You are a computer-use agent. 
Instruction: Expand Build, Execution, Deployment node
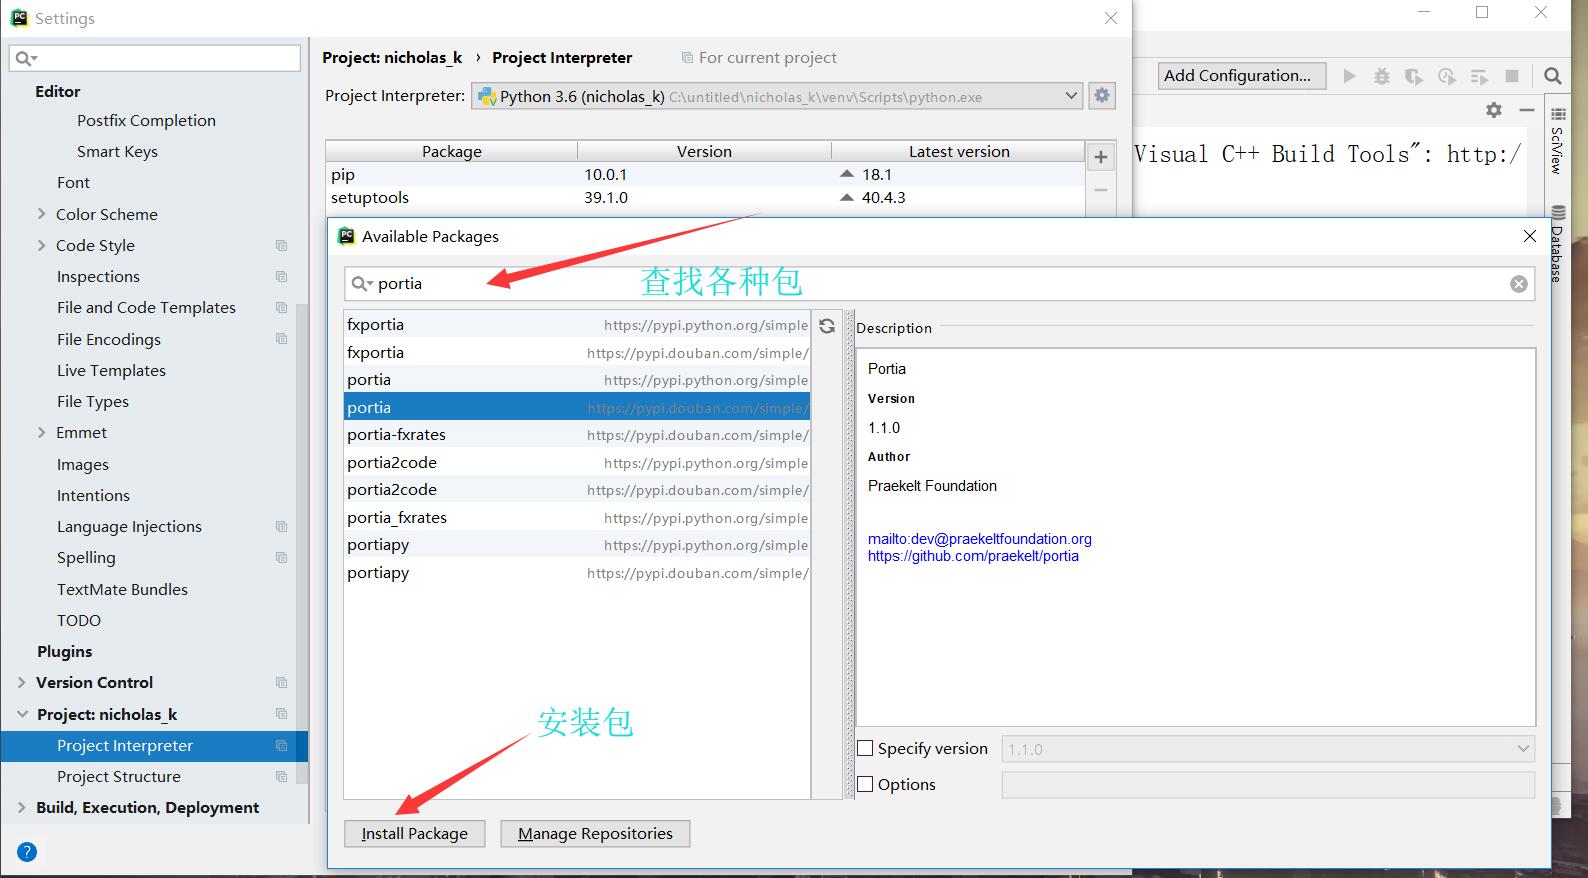point(21,807)
